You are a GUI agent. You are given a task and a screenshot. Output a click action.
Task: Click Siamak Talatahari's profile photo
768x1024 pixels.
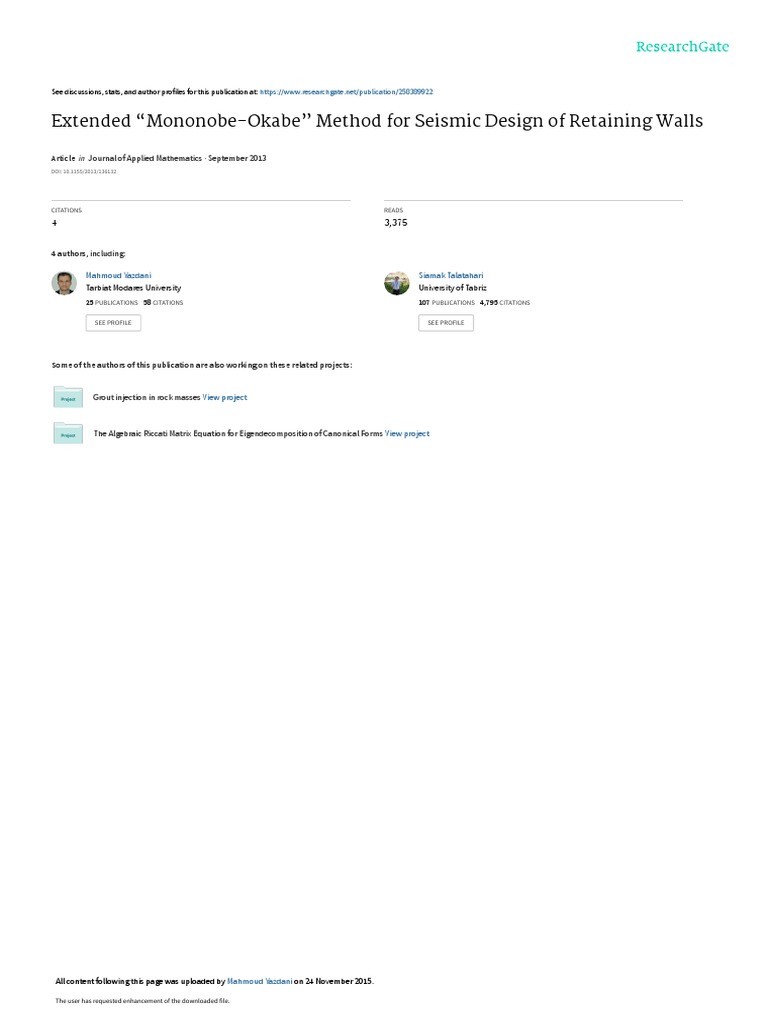coord(396,283)
